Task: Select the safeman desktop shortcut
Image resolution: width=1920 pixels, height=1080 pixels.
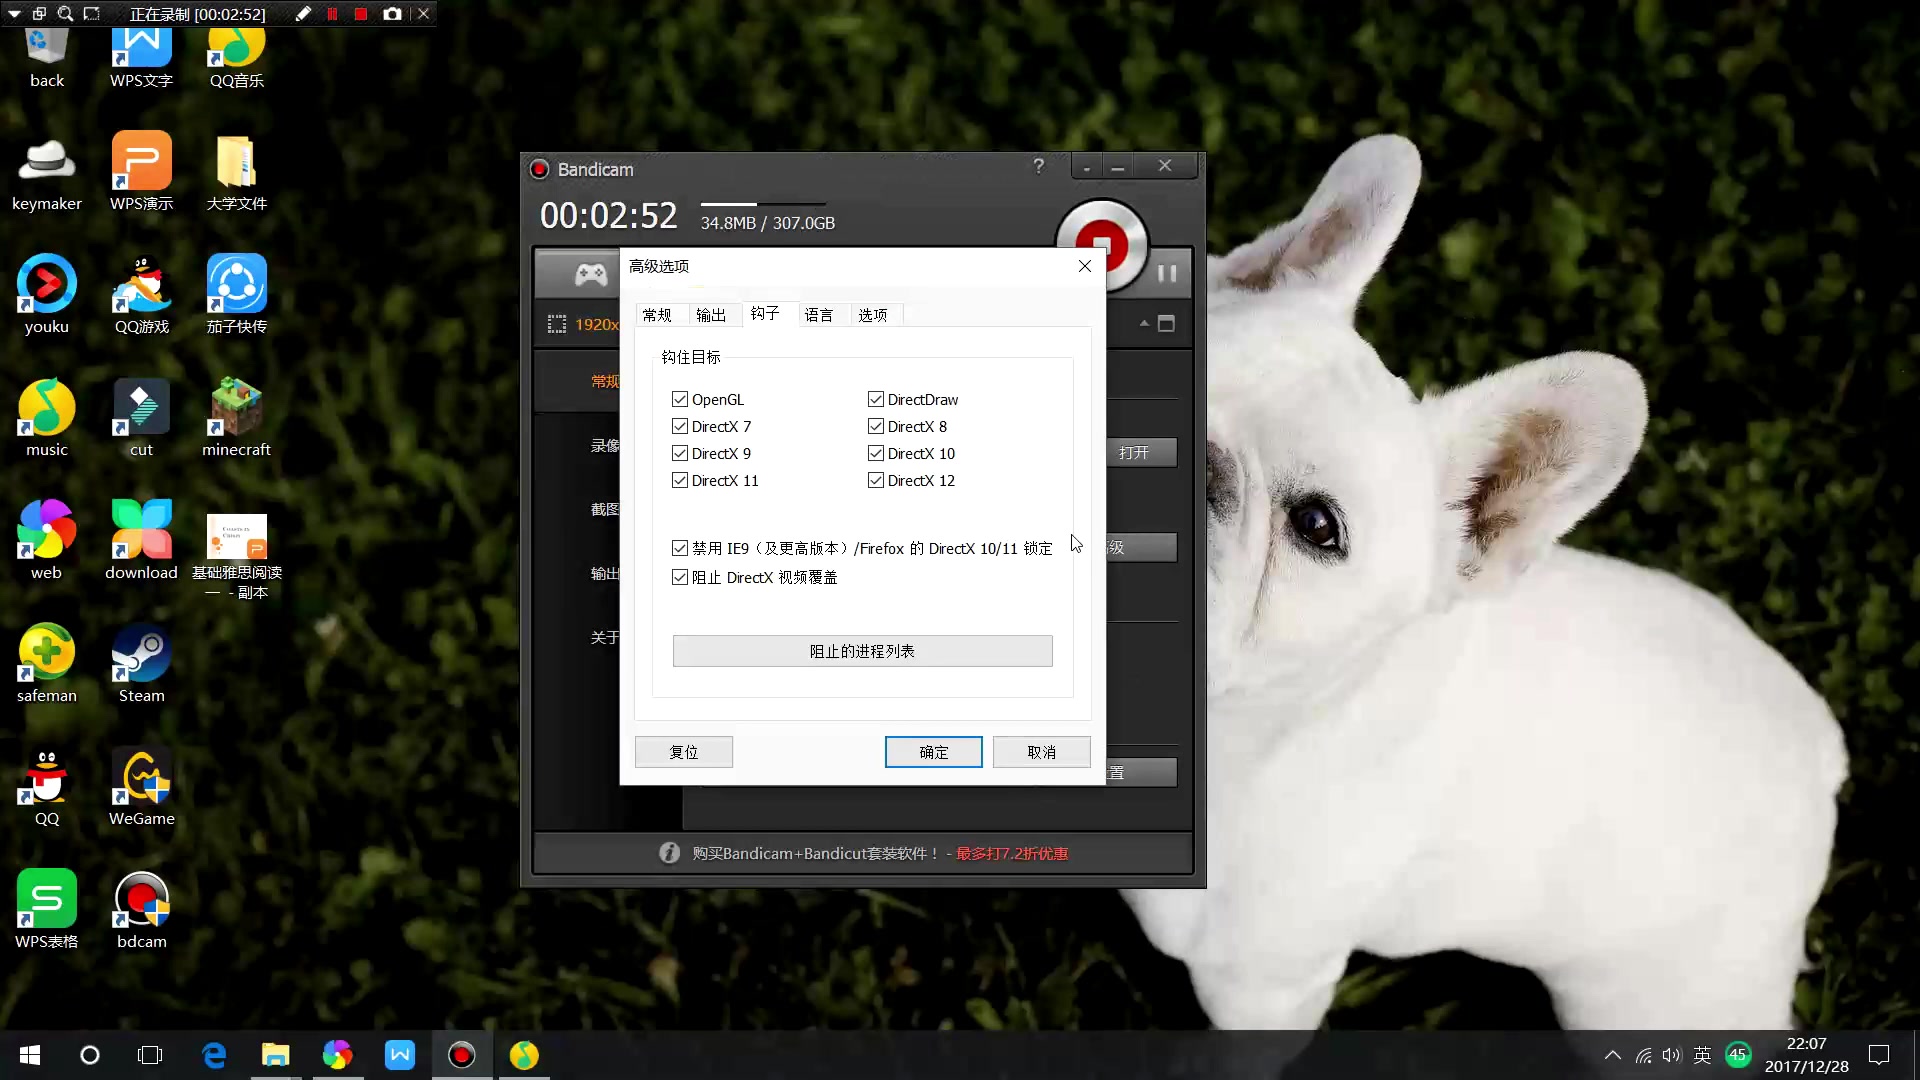Action: (47, 664)
